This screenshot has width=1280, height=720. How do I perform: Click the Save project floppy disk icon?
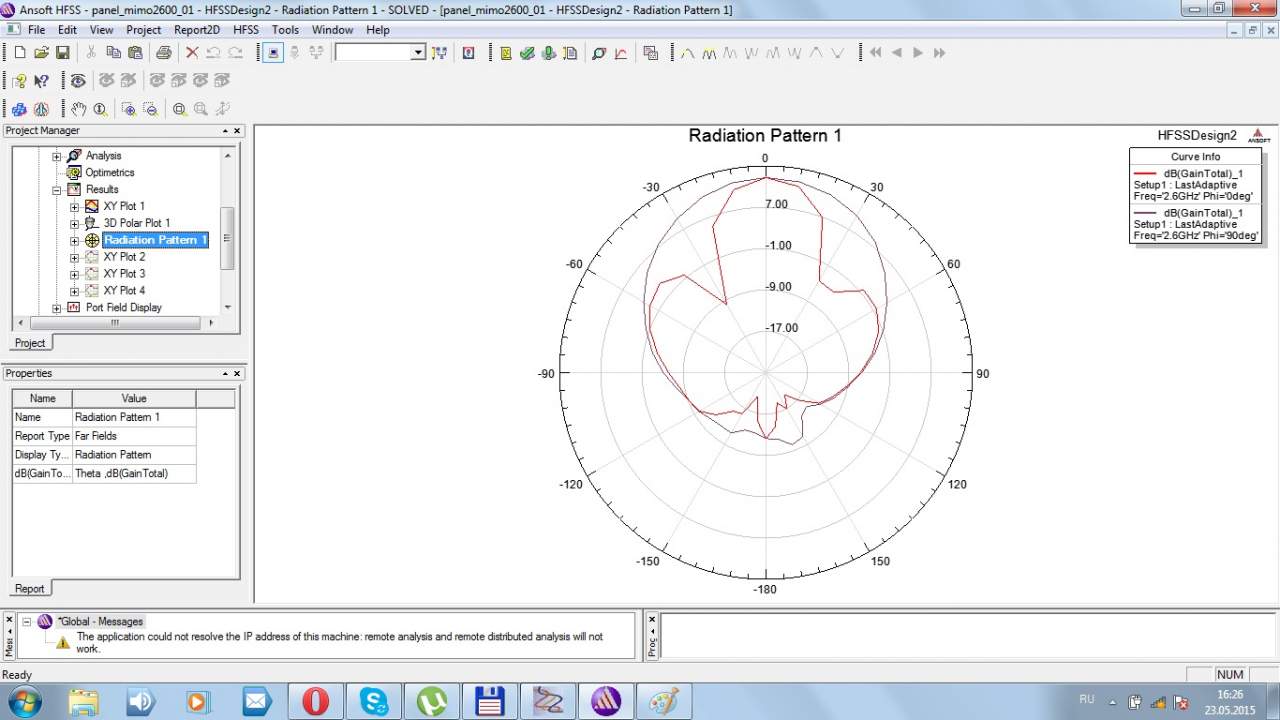coord(62,53)
